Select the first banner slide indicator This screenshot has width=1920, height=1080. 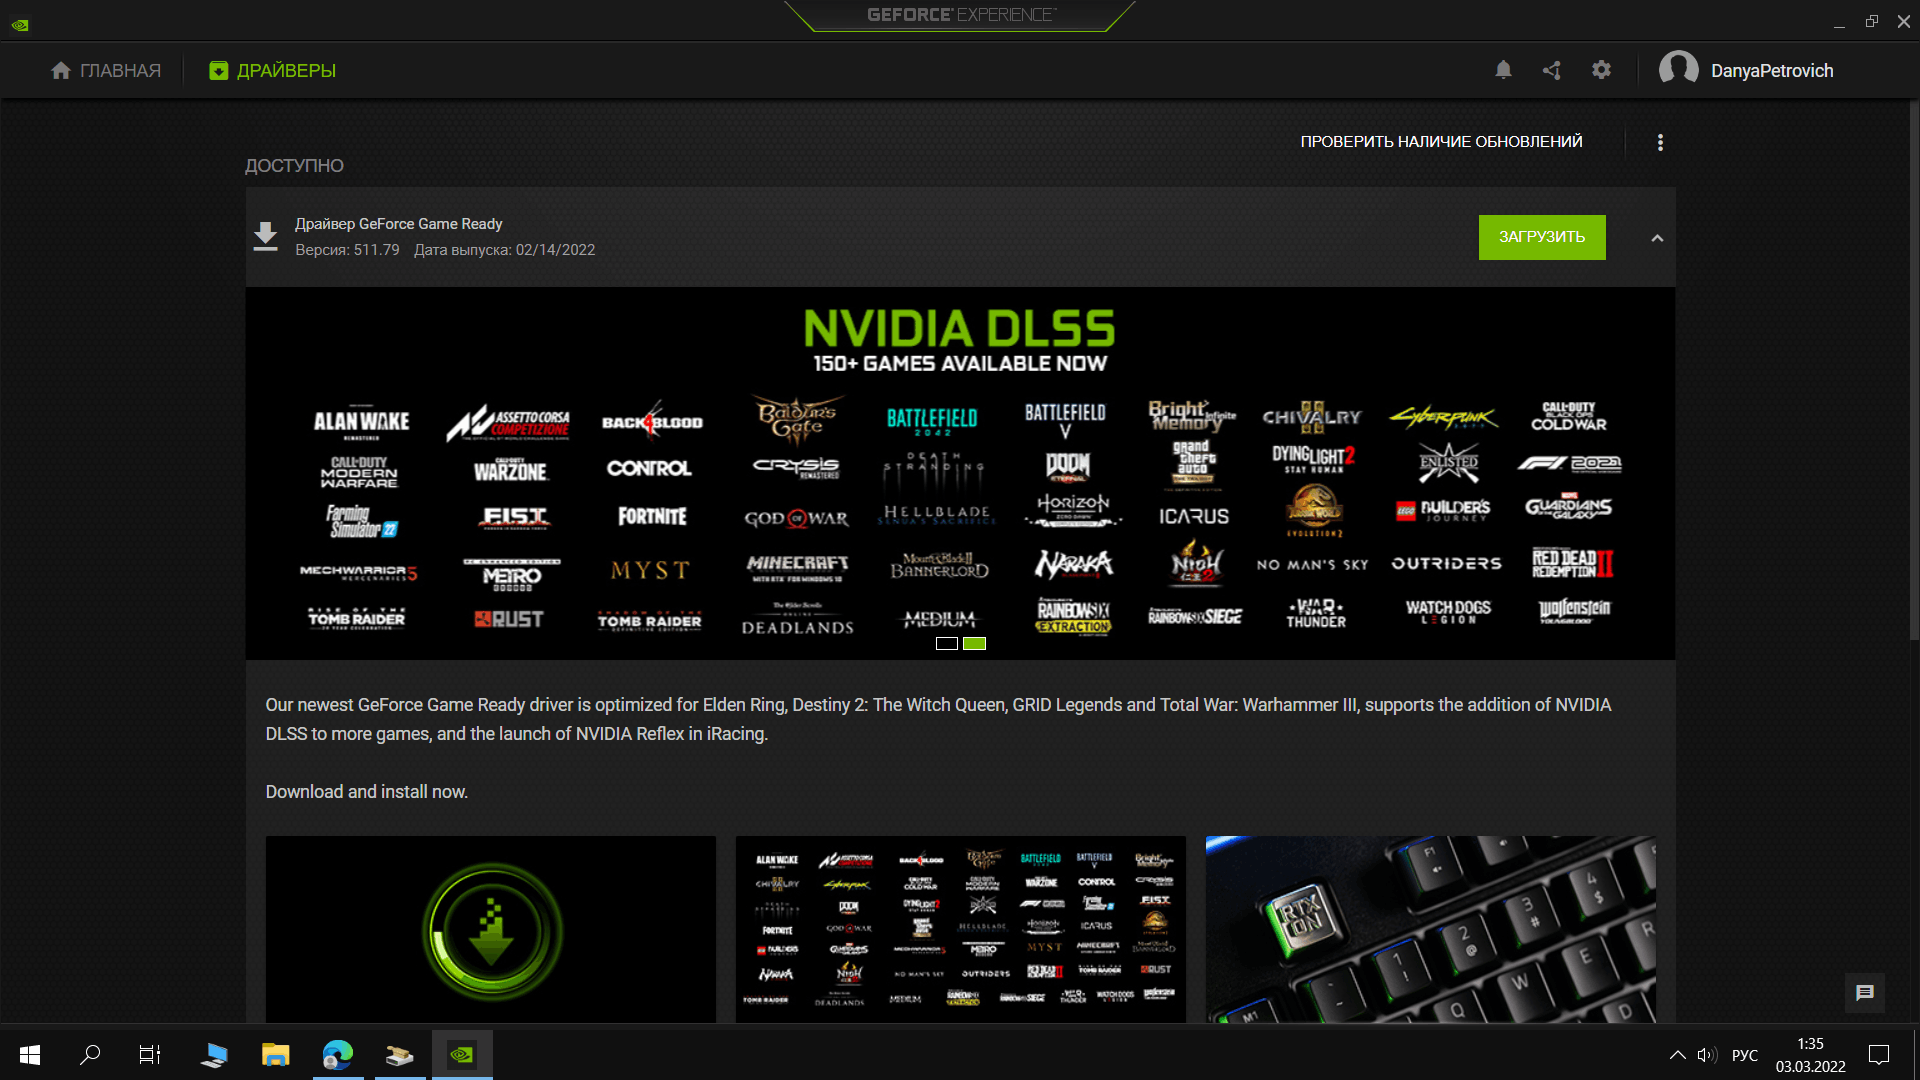(x=947, y=644)
